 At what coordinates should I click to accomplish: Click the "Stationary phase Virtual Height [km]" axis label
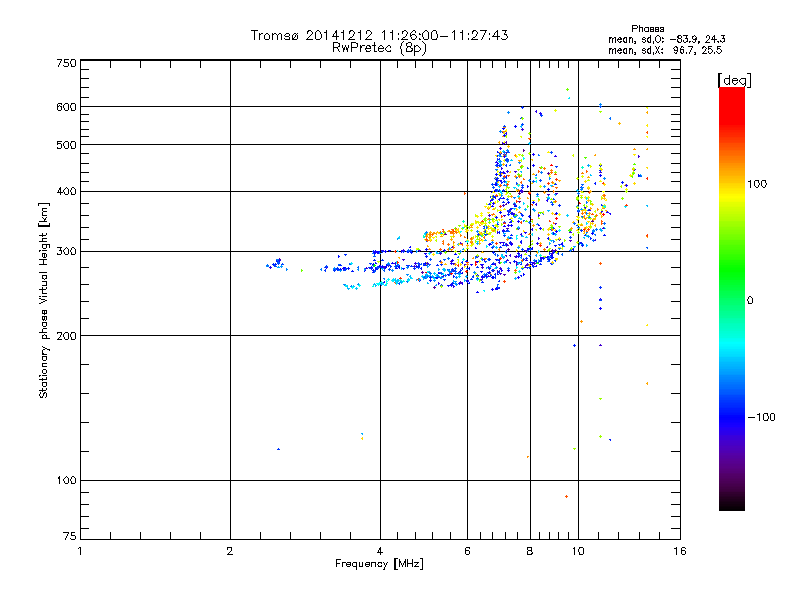[44, 300]
